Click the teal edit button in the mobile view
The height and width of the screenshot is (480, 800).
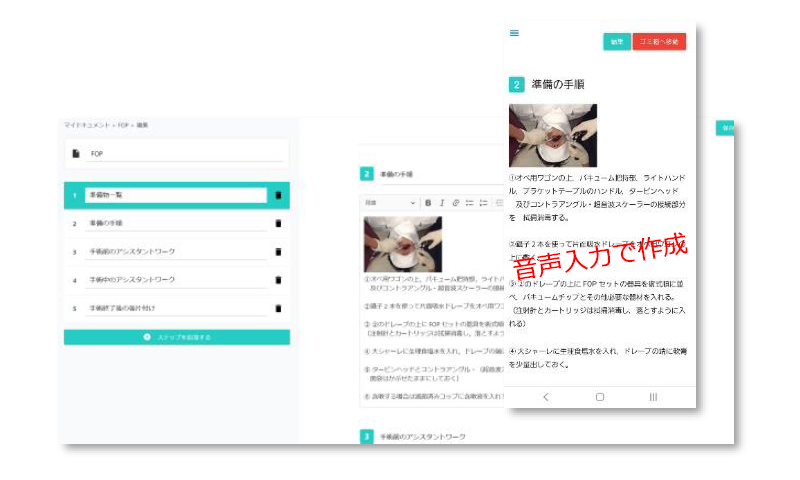pos(617,42)
